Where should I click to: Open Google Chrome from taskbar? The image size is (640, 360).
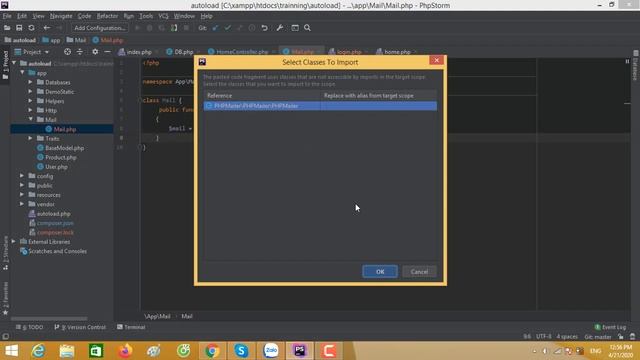click(212, 351)
